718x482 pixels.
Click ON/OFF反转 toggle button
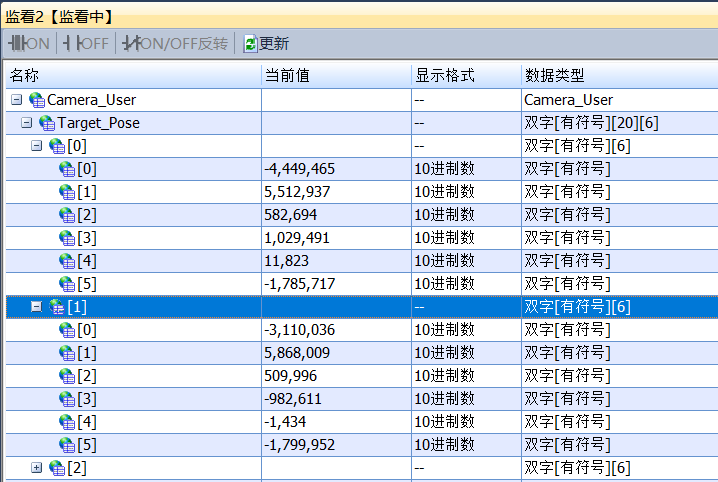coord(175,43)
